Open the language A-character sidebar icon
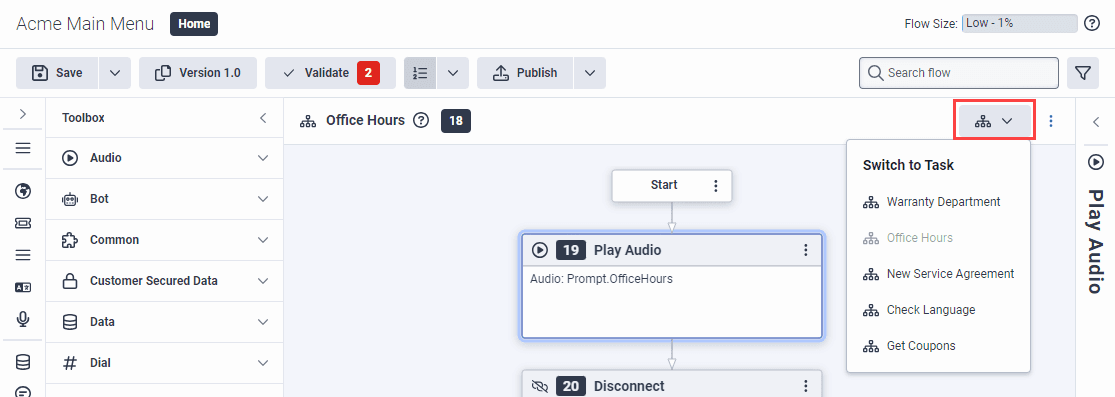This screenshot has height=397, width=1115. pos(23,287)
